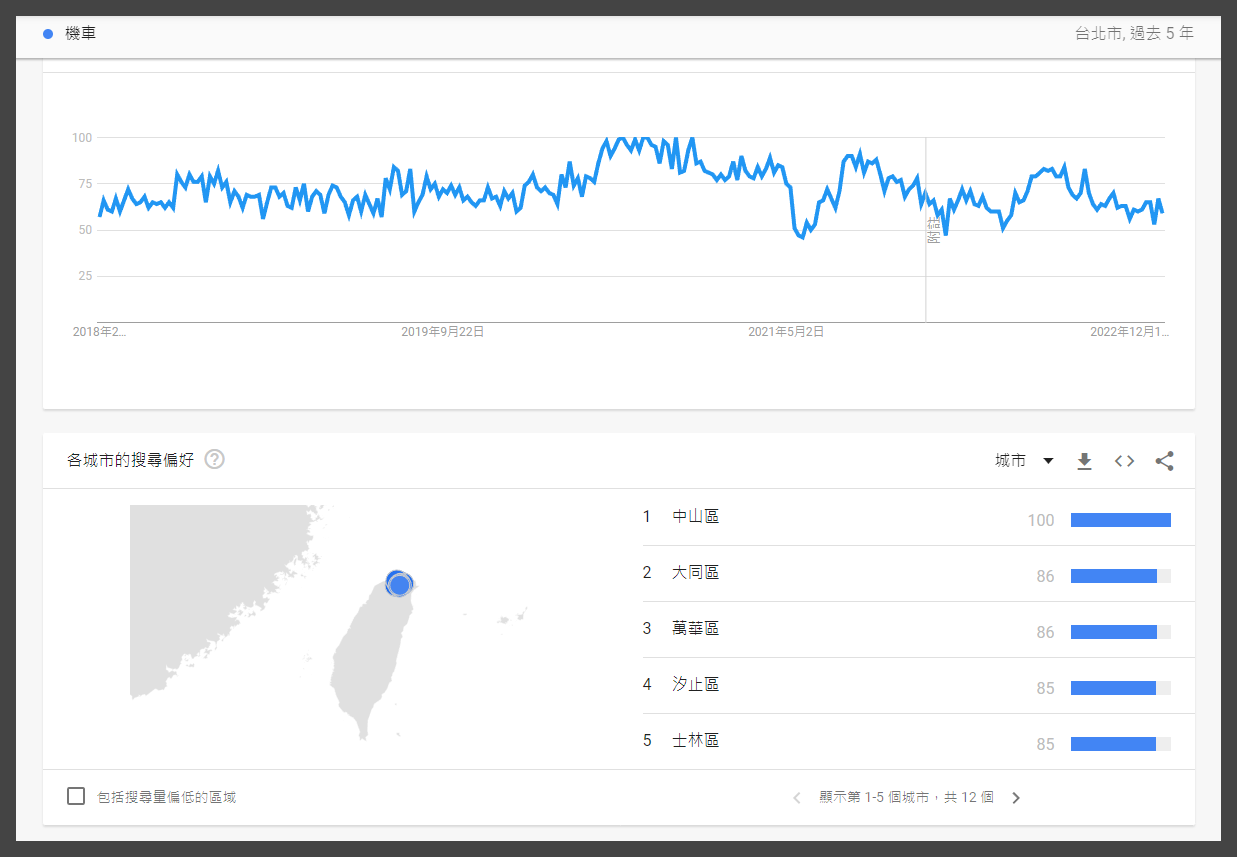Share the city search interest panel
The width and height of the screenshot is (1237, 857).
coord(1164,461)
